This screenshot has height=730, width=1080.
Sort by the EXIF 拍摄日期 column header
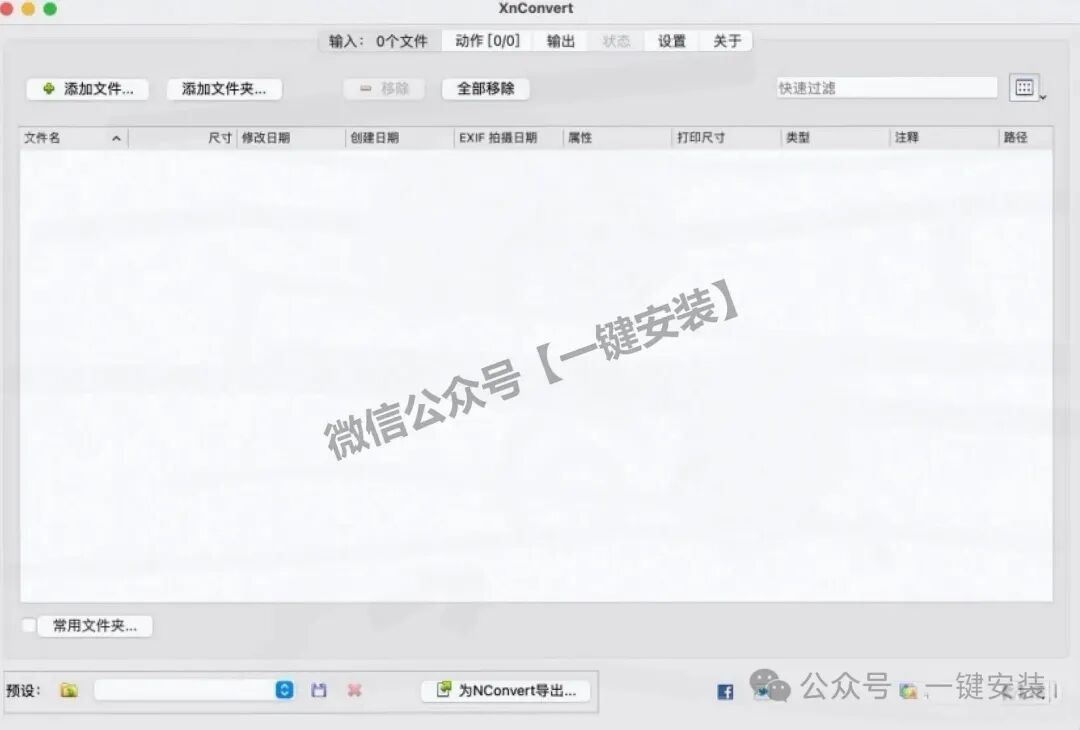pos(508,138)
